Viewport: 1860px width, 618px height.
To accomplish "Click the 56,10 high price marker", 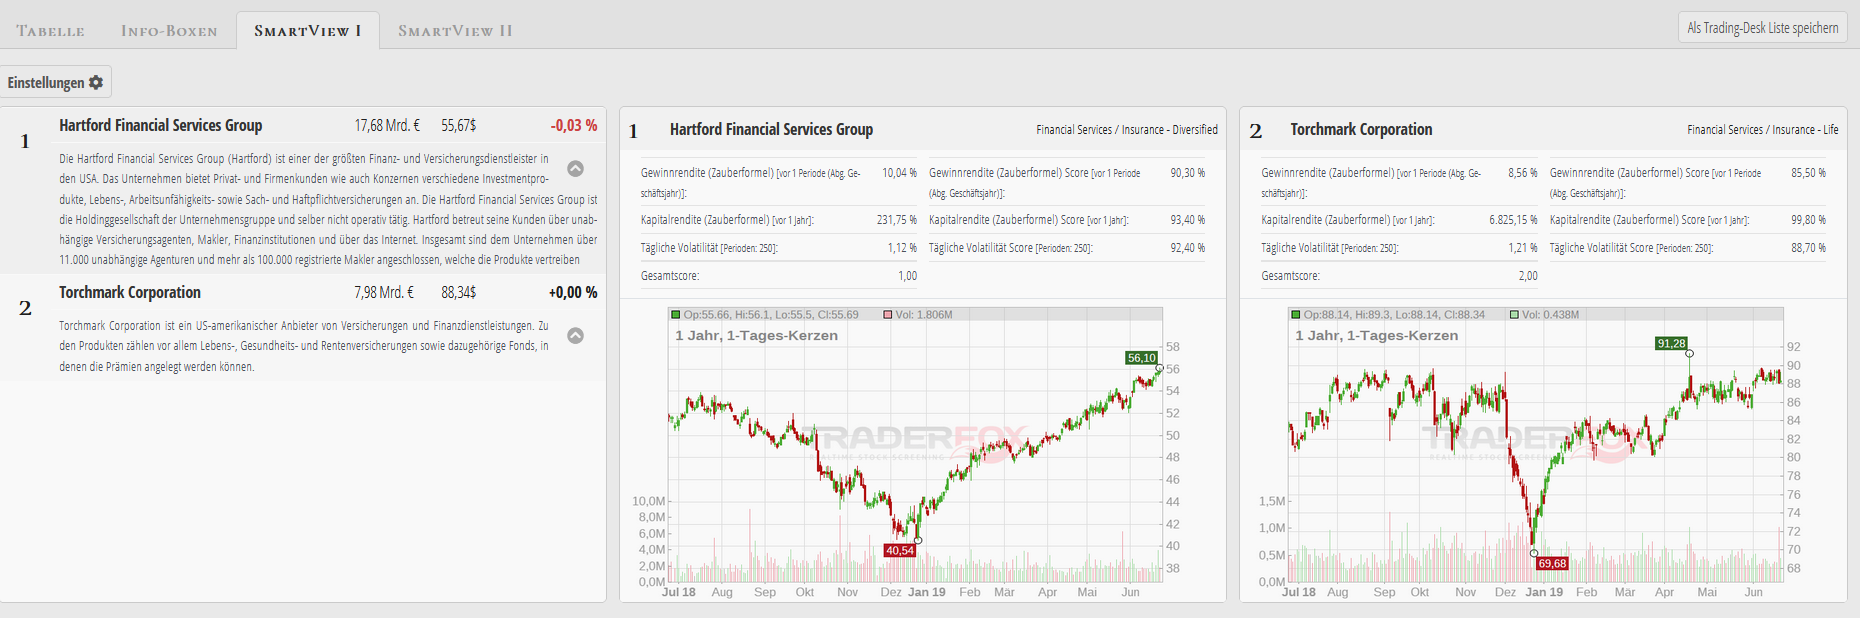I will 1141,358.
